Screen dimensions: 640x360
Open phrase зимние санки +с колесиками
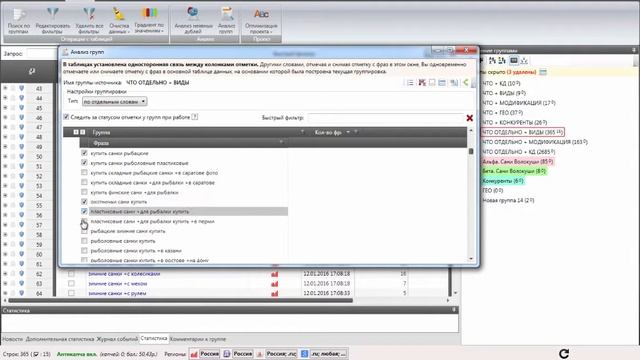click(124, 274)
